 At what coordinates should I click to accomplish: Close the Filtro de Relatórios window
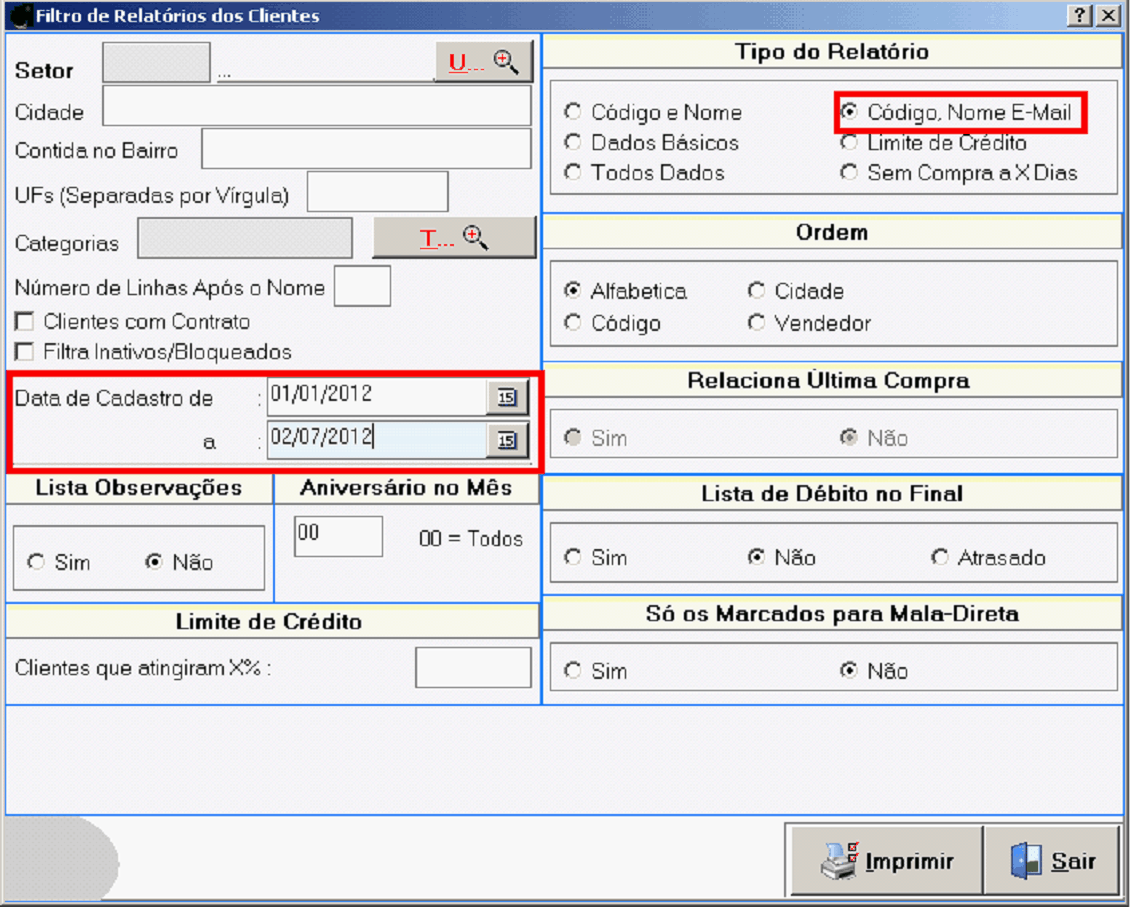point(1107,16)
